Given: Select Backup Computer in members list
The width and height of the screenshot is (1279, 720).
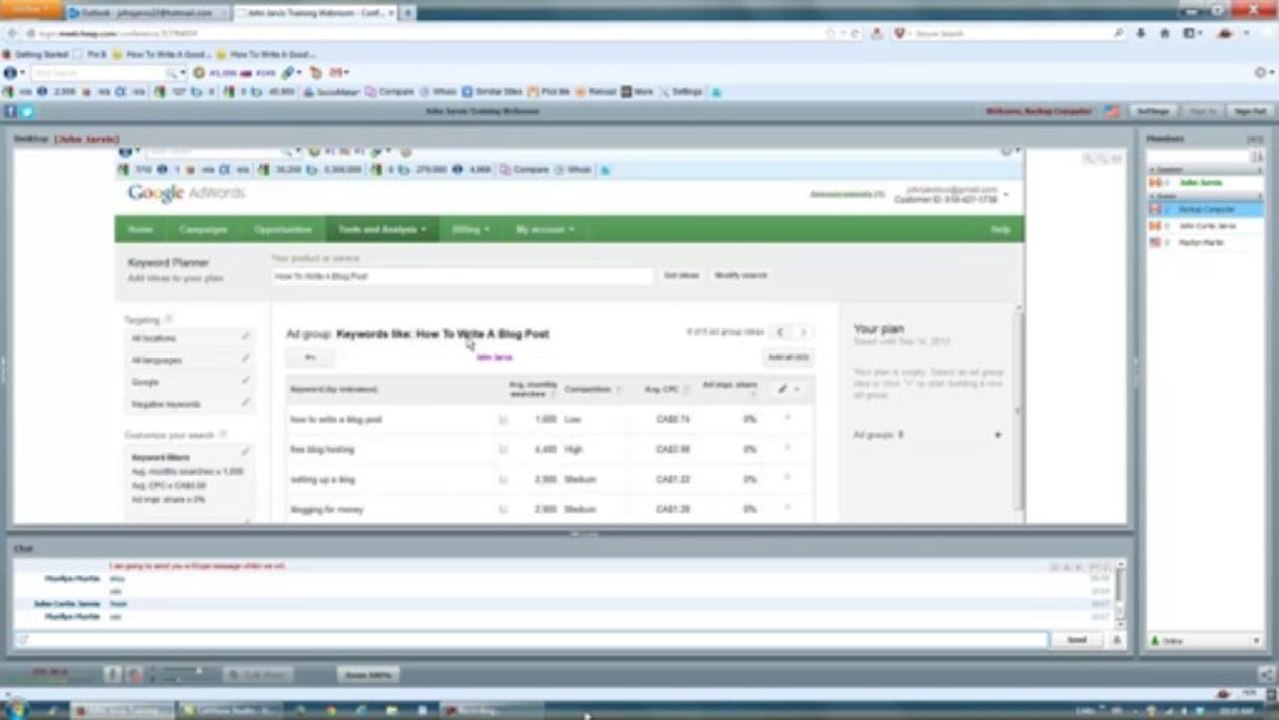Looking at the screenshot, I should [1205, 209].
